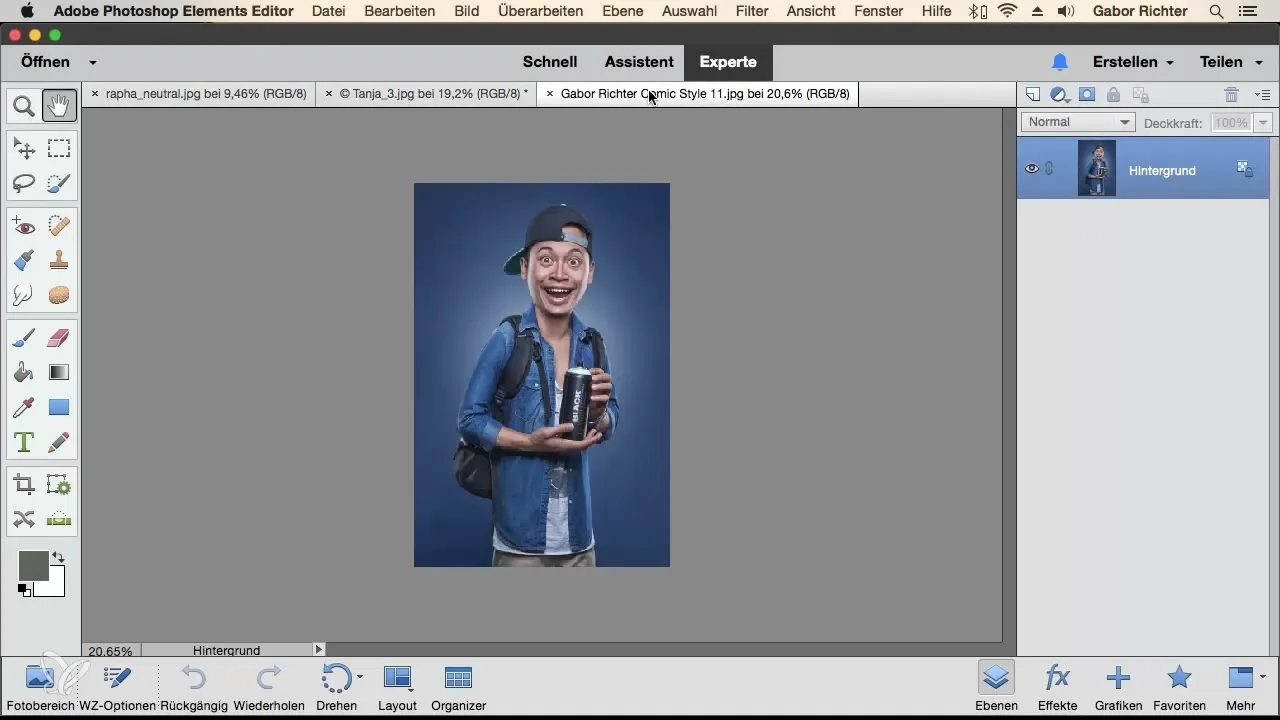Viewport: 1280px width, 720px height.
Task: Open the blend mode Normal dropdown
Action: (1078, 122)
